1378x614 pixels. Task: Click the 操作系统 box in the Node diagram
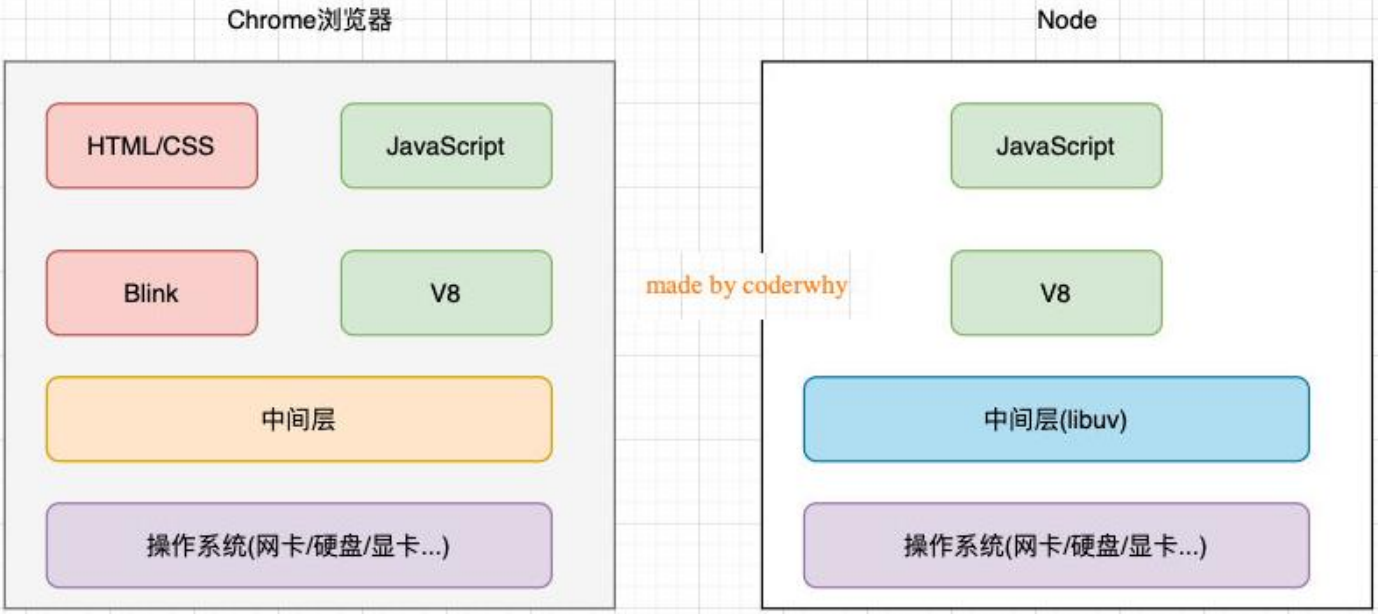1056,546
